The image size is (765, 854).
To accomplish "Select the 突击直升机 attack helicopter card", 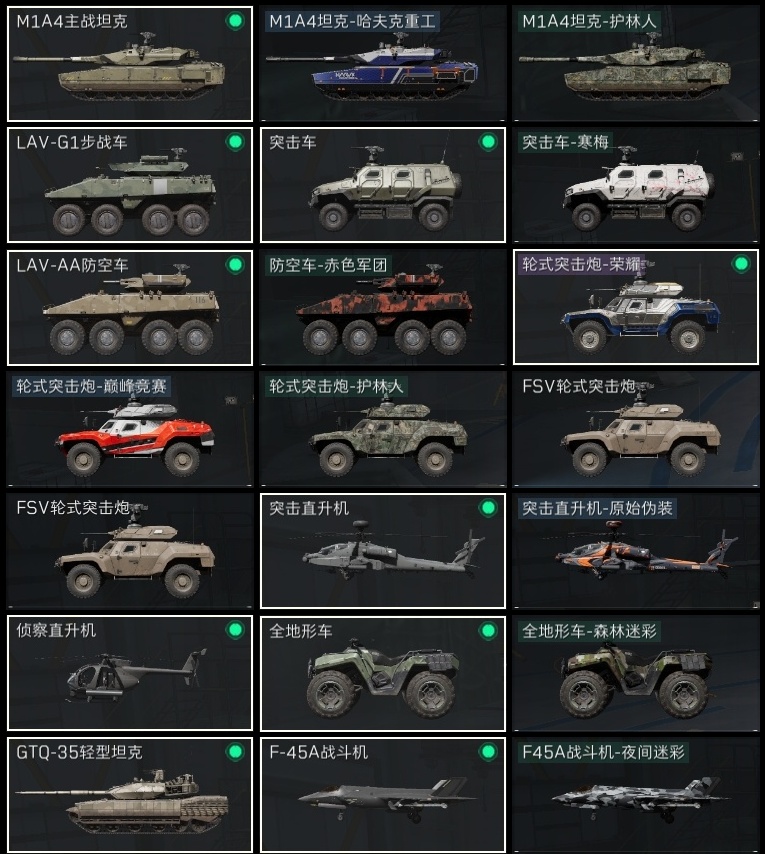I will [383, 551].
